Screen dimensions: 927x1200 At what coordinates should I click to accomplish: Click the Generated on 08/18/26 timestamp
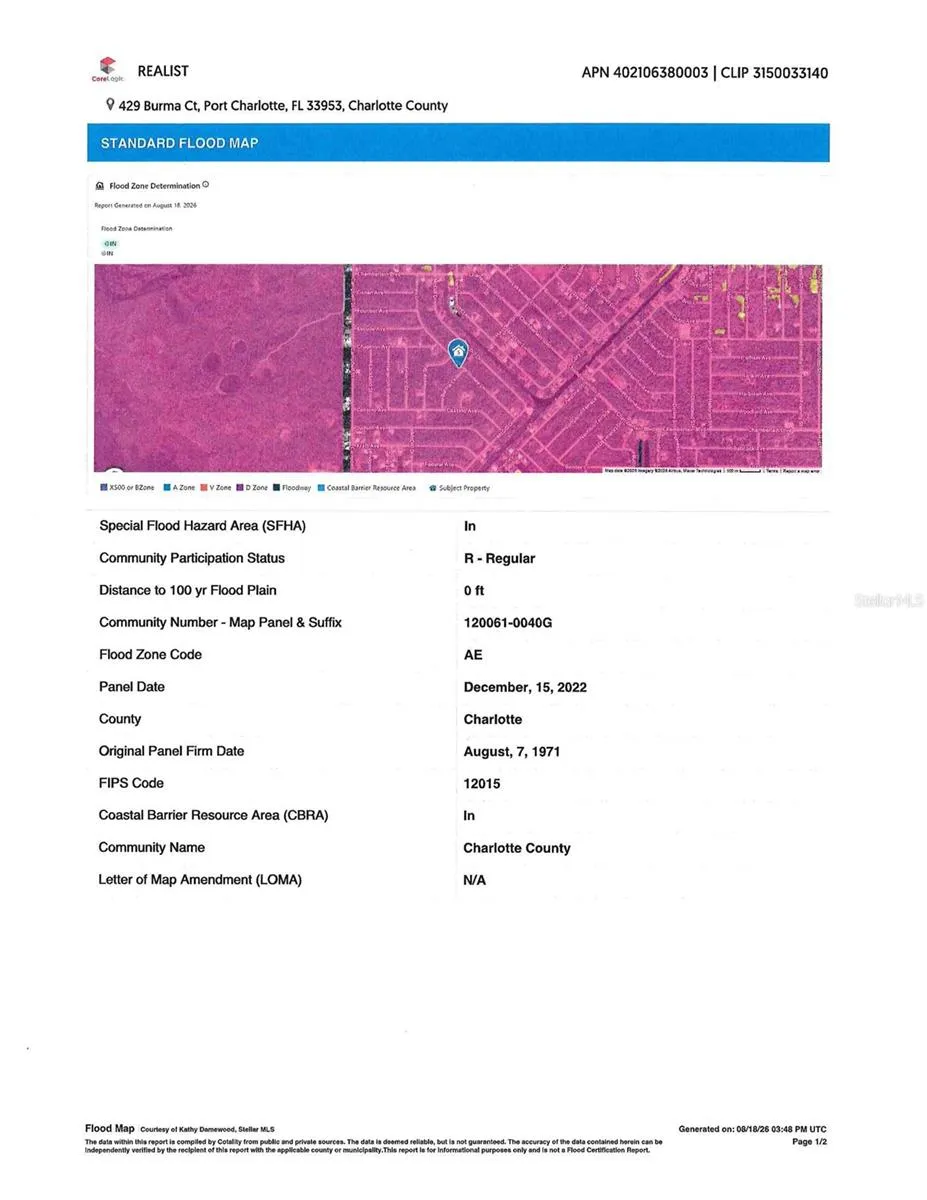[752, 1129]
